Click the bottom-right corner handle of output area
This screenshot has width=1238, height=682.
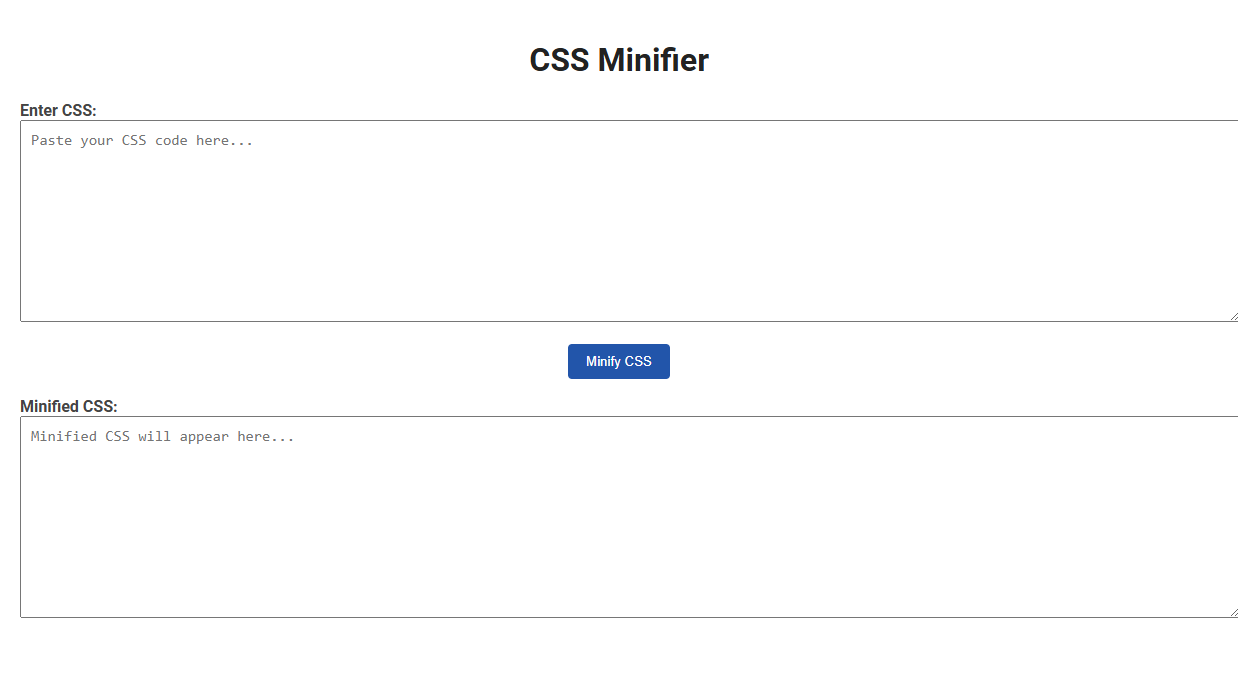pyautogui.click(x=1232, y=612)
